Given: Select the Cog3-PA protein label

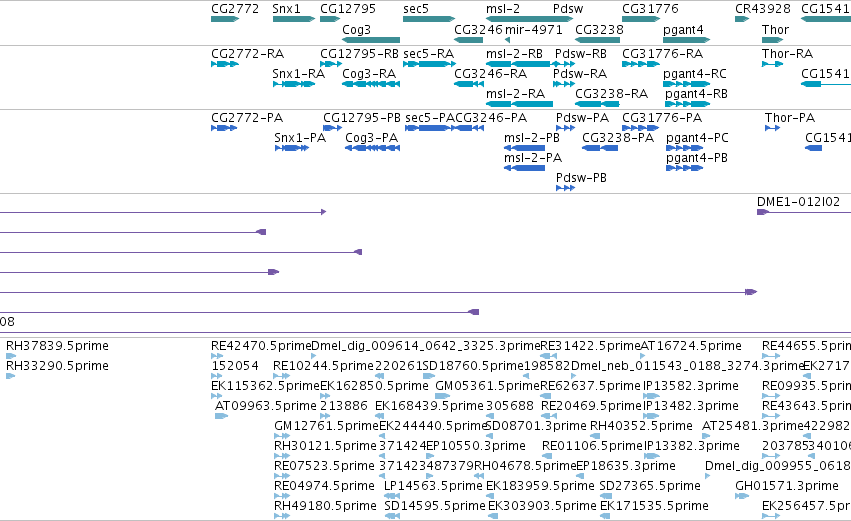Looking at the screenshot, I should pyautogui.click(x=371, y=138).
